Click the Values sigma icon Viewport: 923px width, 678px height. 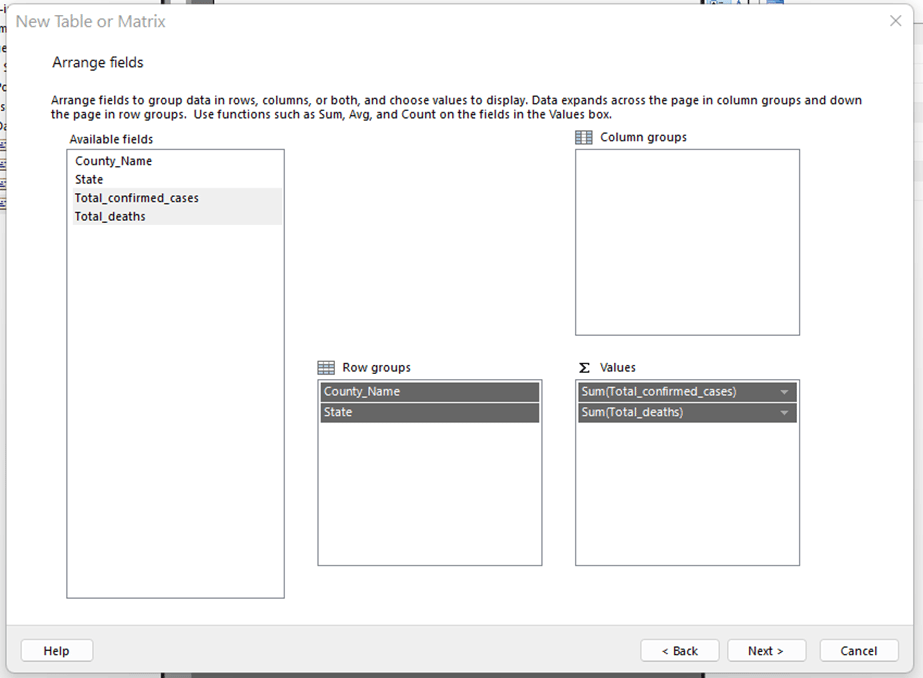[x=584, y=368]
